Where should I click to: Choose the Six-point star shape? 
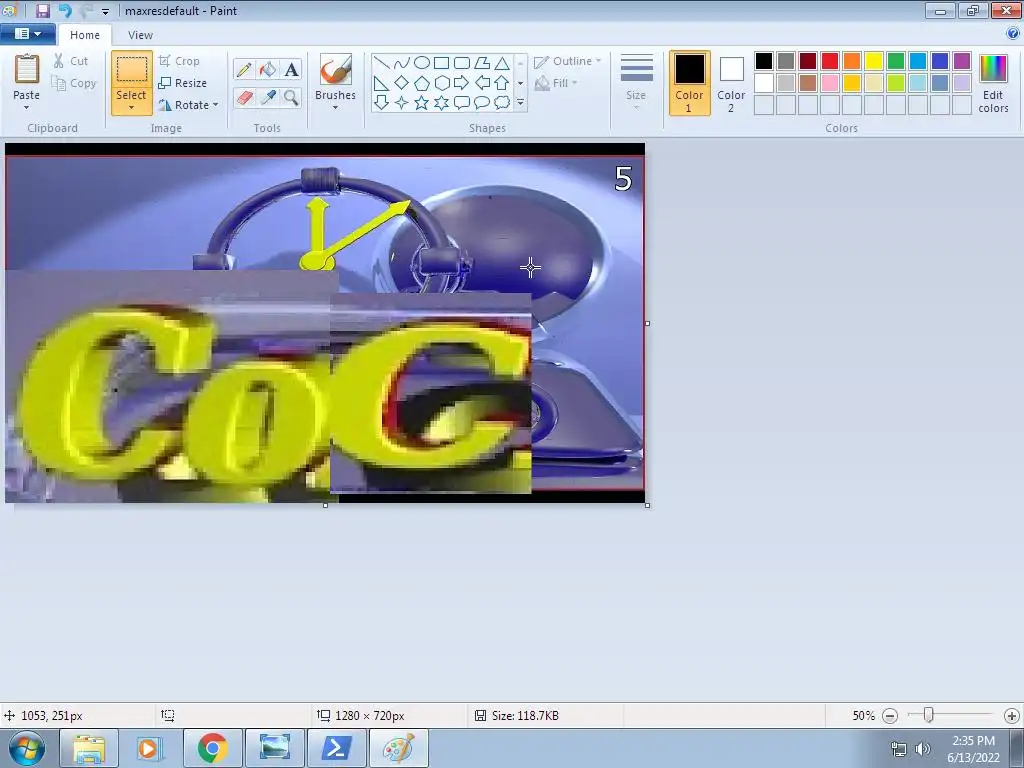441,103
